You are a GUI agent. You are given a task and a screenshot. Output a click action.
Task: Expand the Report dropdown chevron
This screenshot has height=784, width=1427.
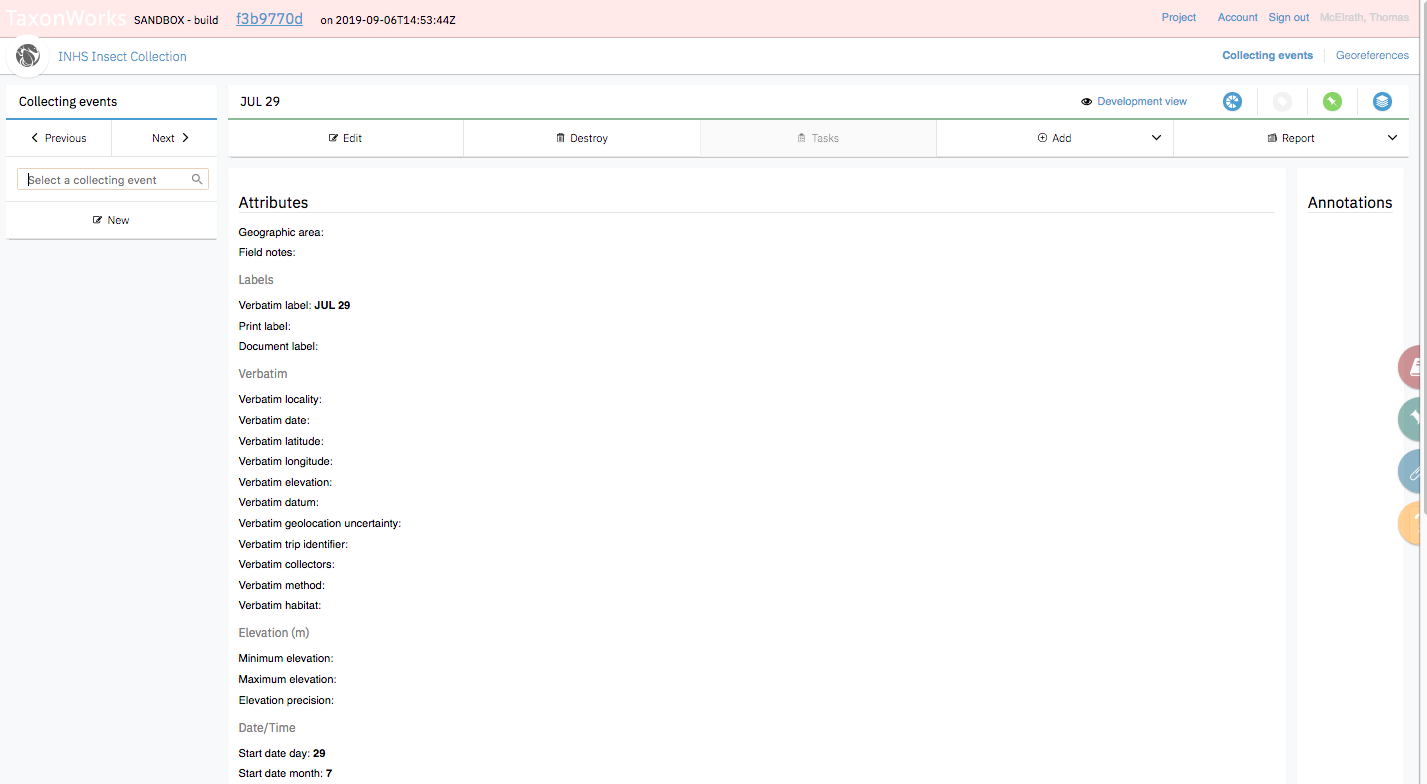pyautogui.click(x=1392, y=137)
